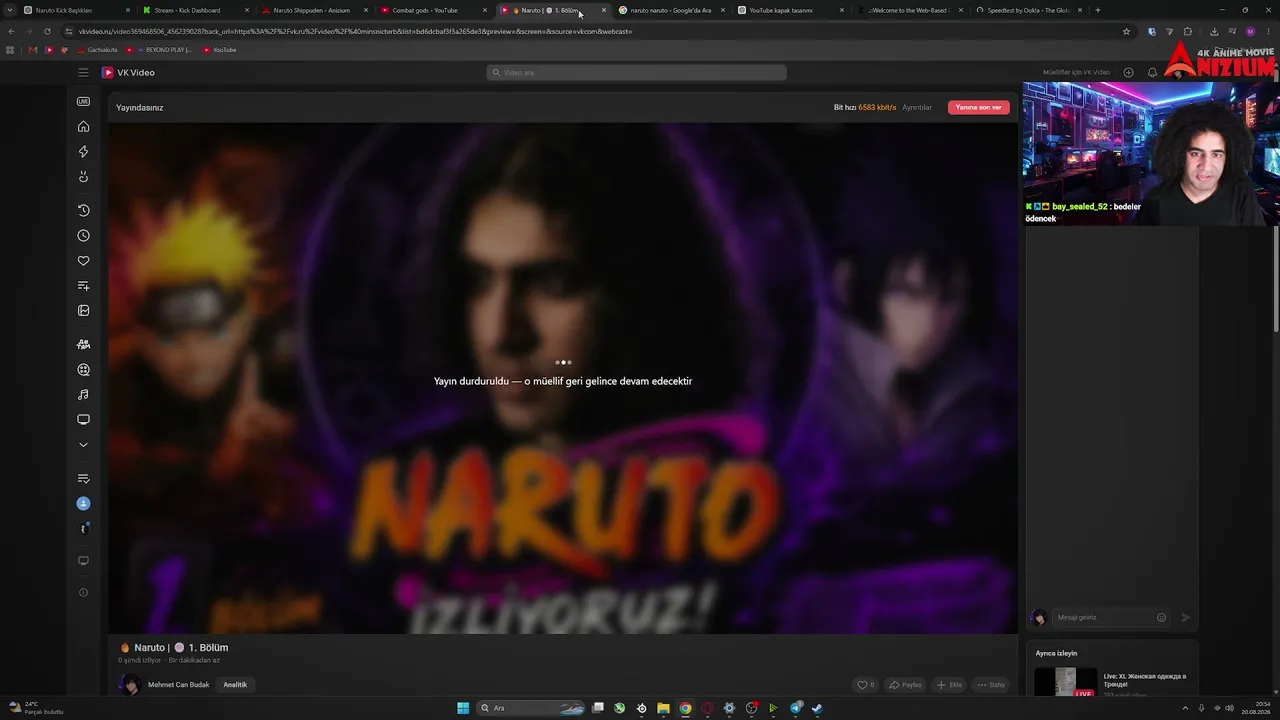
Task: Bookmark this page with star icon
Action: click(1126, 31)
